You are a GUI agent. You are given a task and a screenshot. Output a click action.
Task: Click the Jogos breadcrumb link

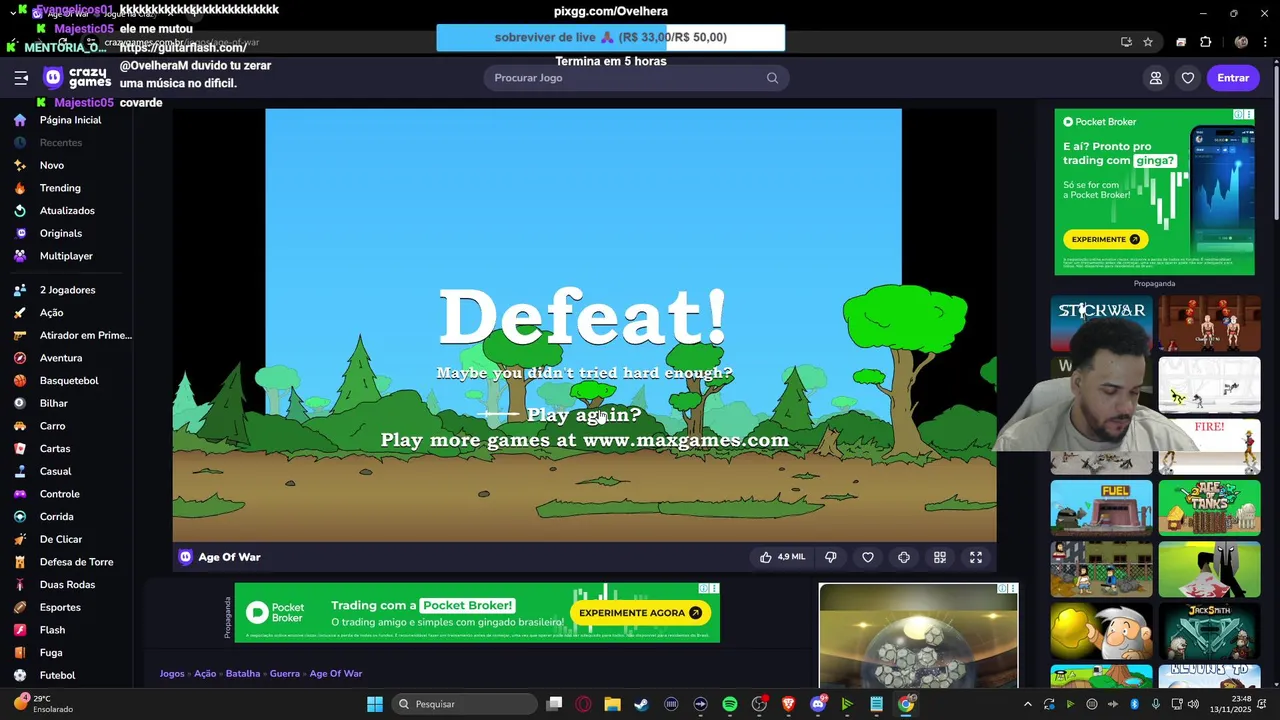pyautogui.click(x=172, y=674)
